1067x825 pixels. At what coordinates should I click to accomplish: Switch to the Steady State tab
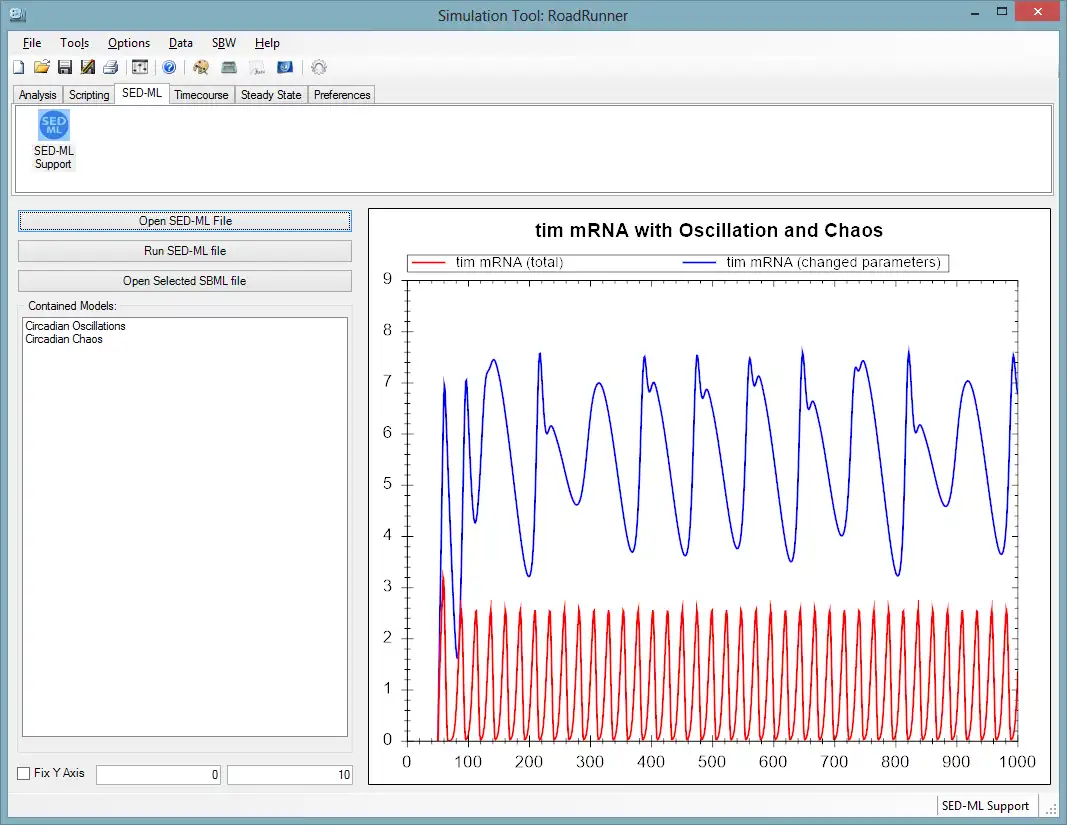coord(271,95)
